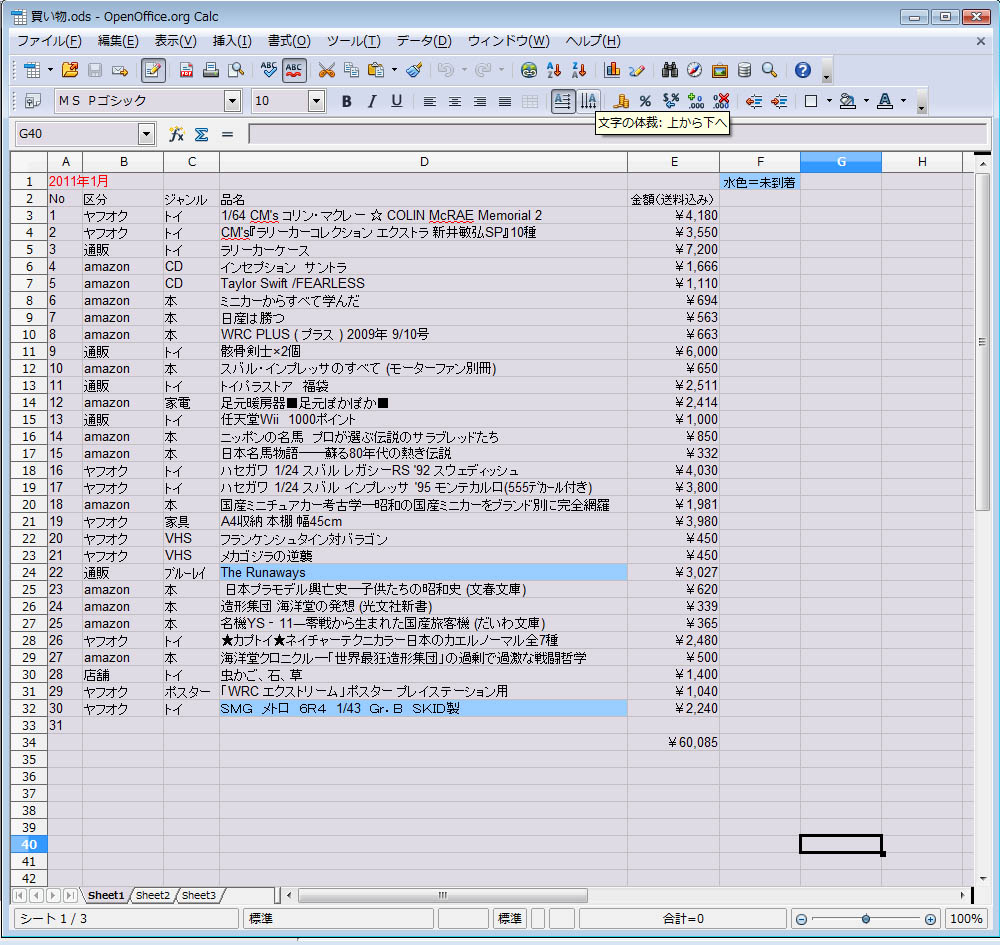Expand the paste options arrow
The image size is (1000, 945).
[394, 70]
